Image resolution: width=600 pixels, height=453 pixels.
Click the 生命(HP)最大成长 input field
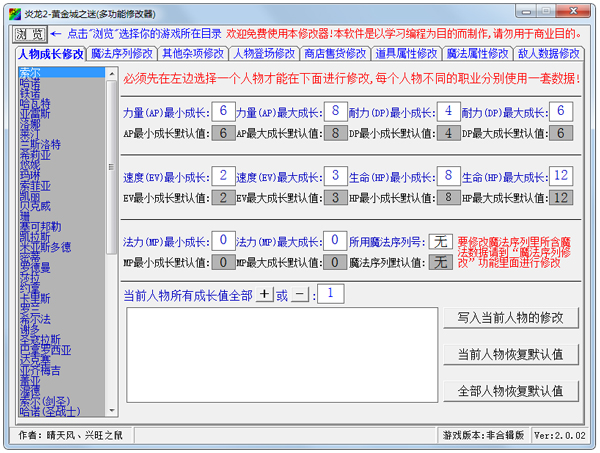(561, 176)
